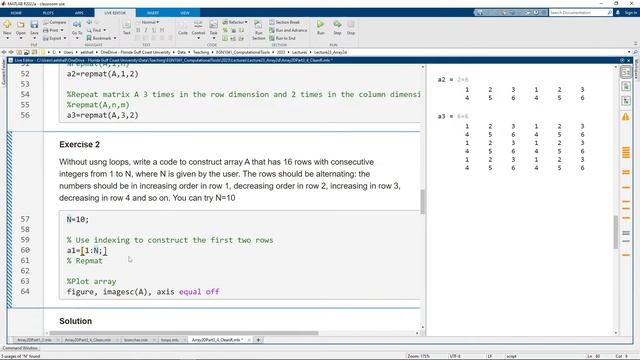The width and height of the screenshot is (640, 360).
Task: Toggle underline text formatting
Action: pyautogui.click(x=154, y=30)
